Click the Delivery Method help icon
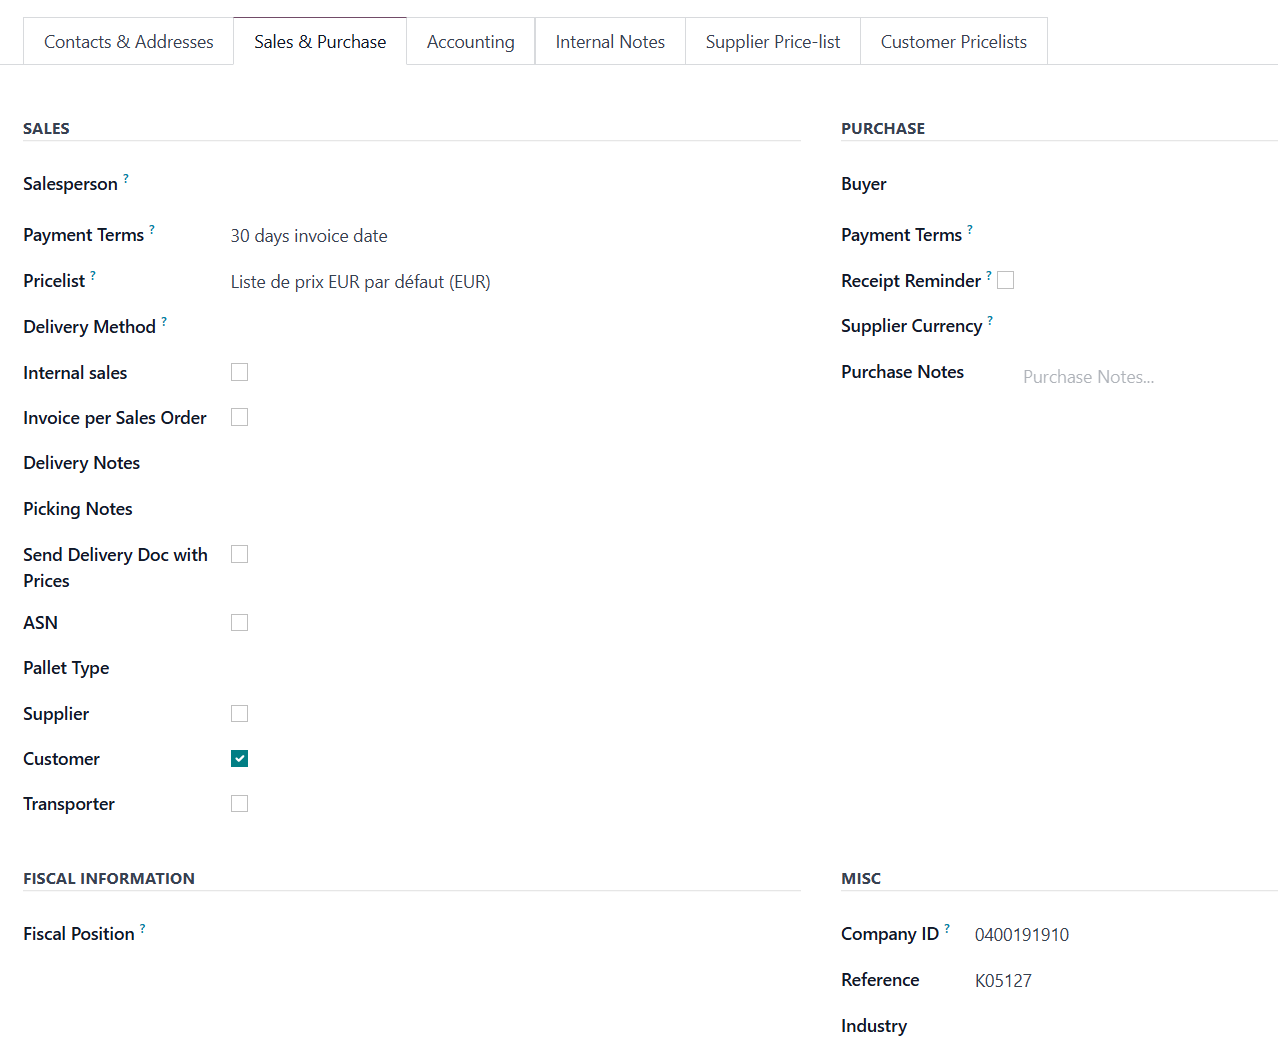 pos(164,322)
